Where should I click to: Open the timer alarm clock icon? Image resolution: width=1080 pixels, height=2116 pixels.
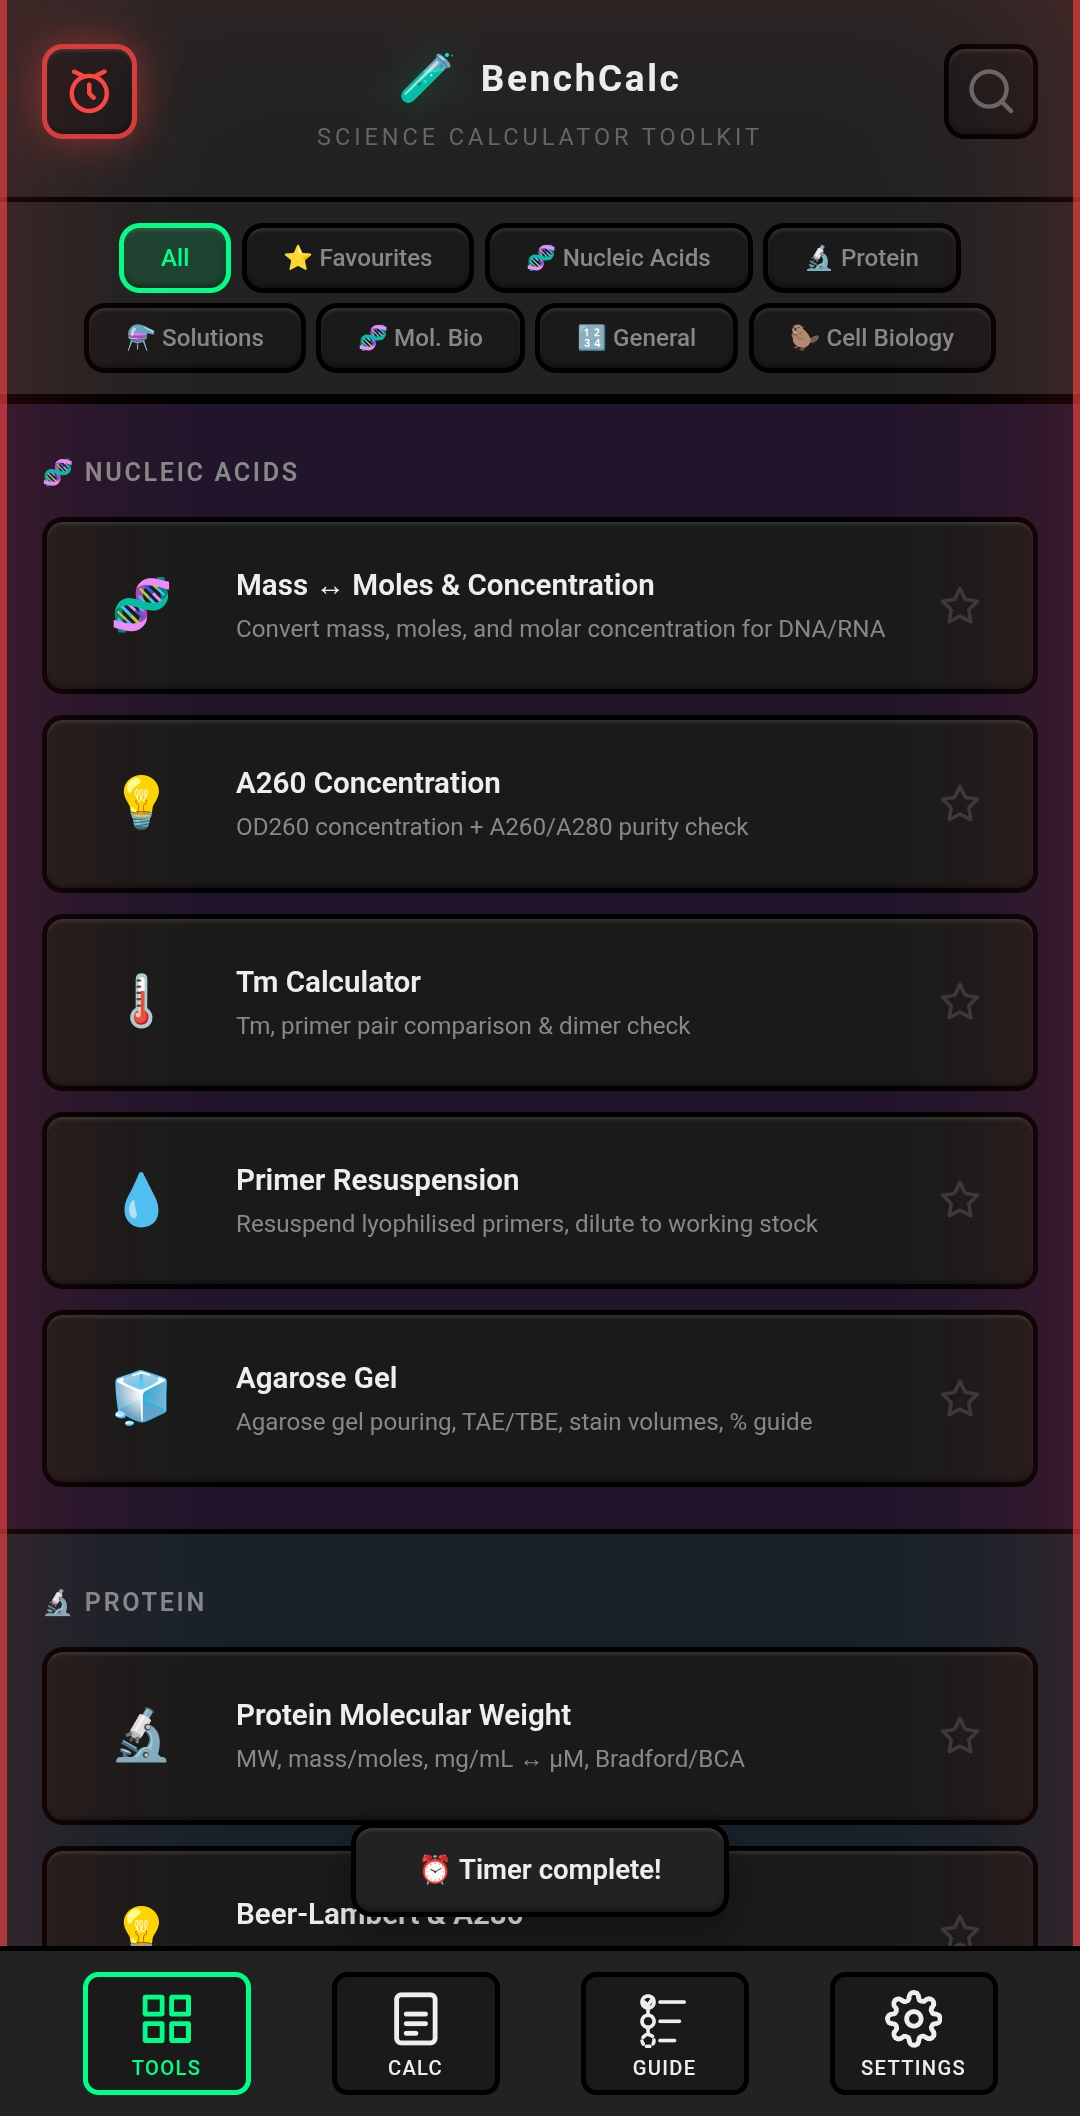pos(89,92)
